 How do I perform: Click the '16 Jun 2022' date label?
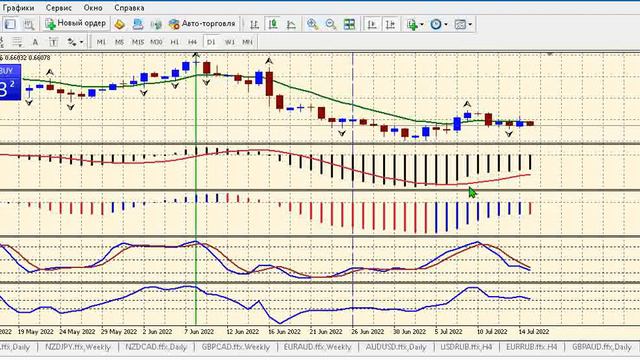point(284,331)
